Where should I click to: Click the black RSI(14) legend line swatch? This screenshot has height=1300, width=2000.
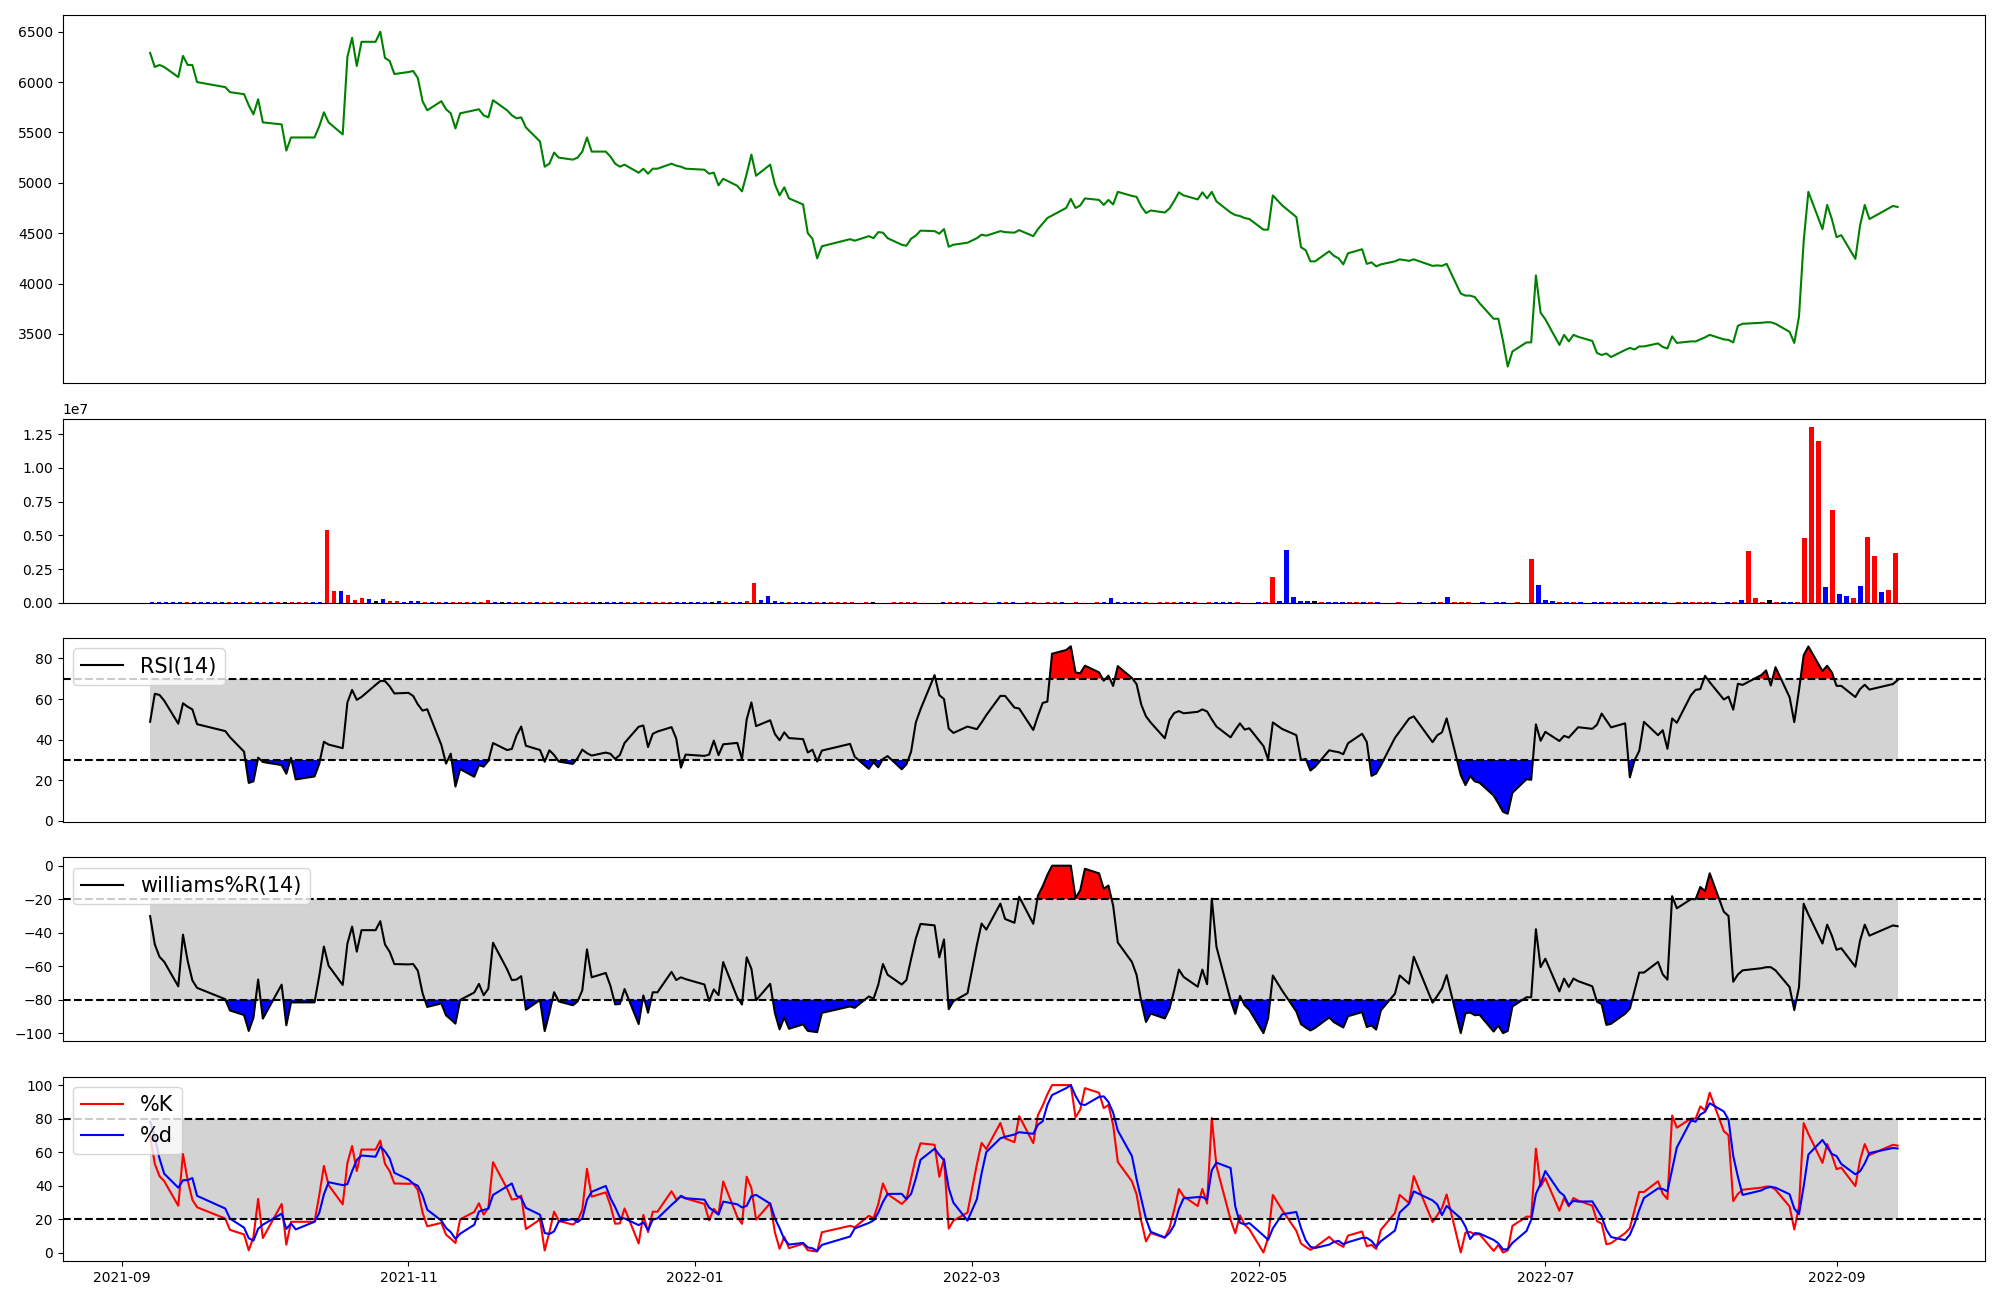click(103, 666)
